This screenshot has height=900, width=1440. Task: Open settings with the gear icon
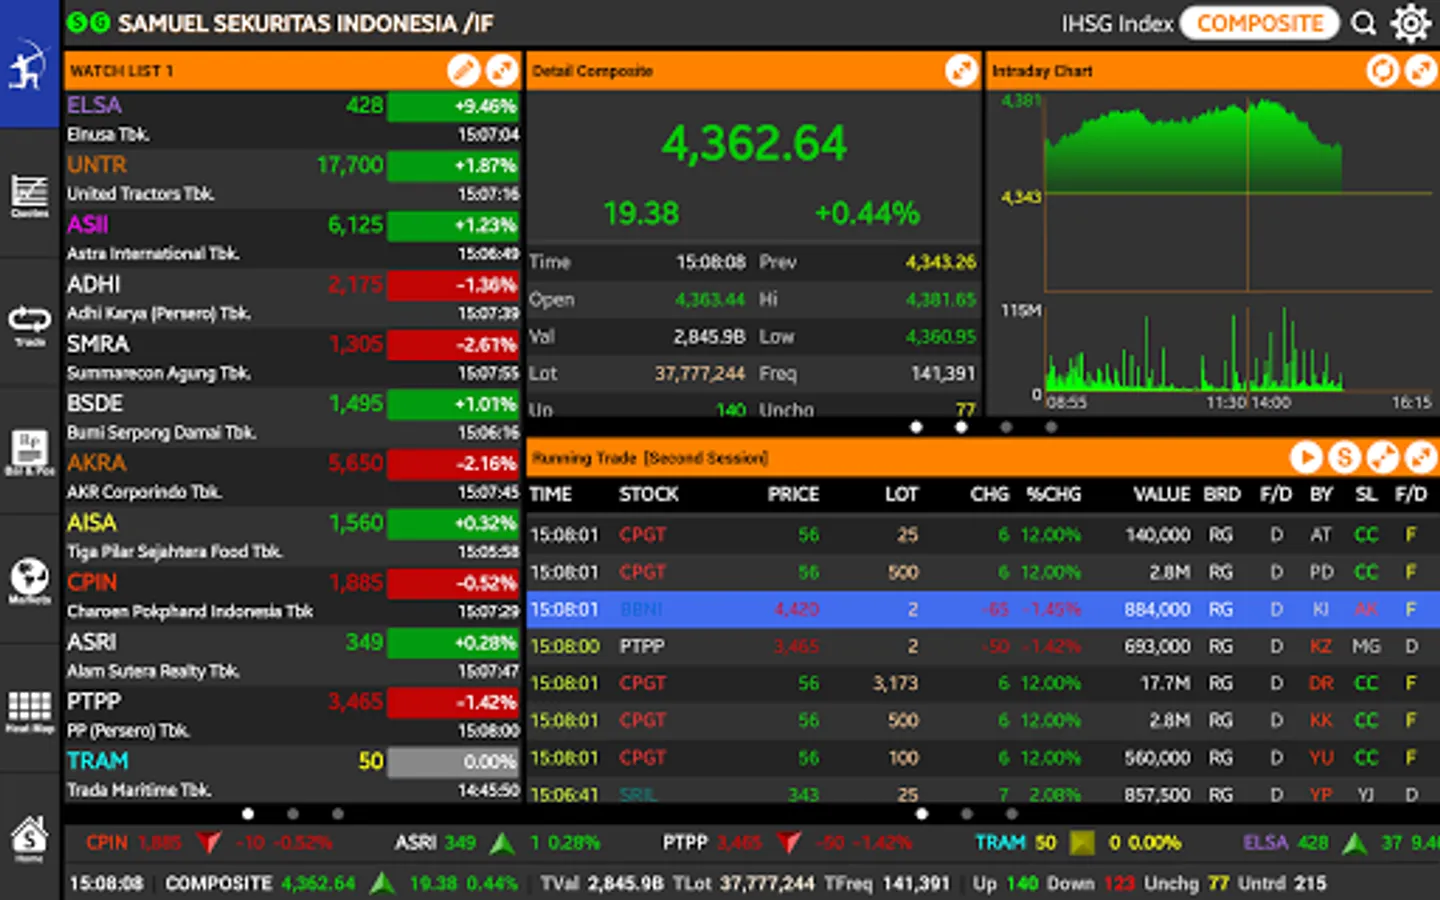[1411, 23]
